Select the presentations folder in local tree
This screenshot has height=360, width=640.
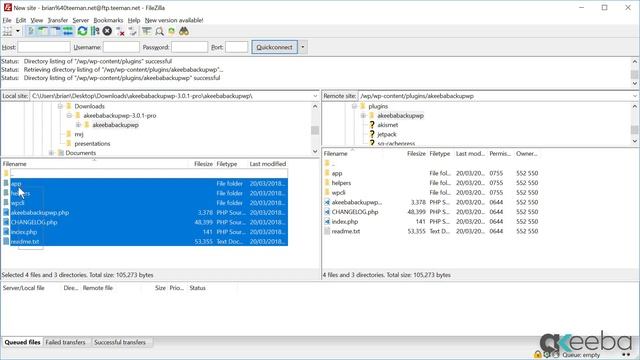[x=92, y=144]
